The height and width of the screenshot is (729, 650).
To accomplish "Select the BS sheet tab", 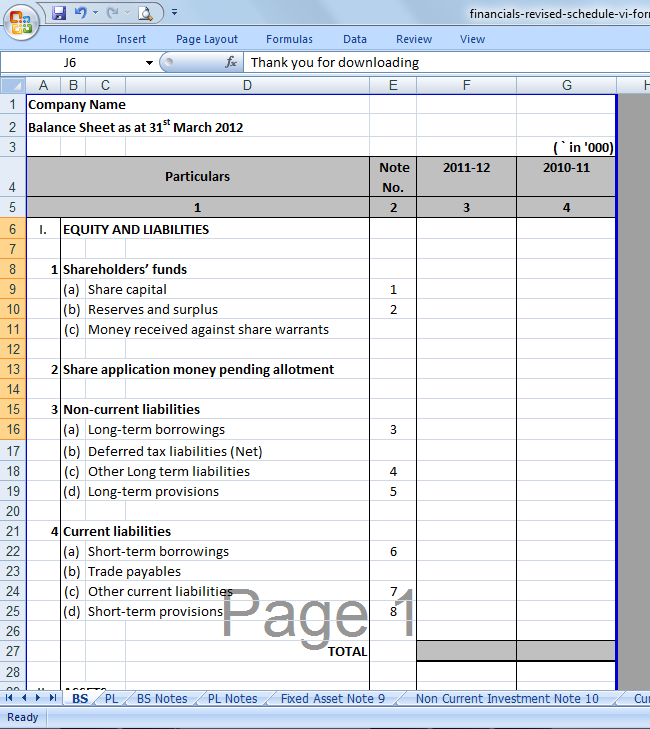I will [x=80, y=698].
